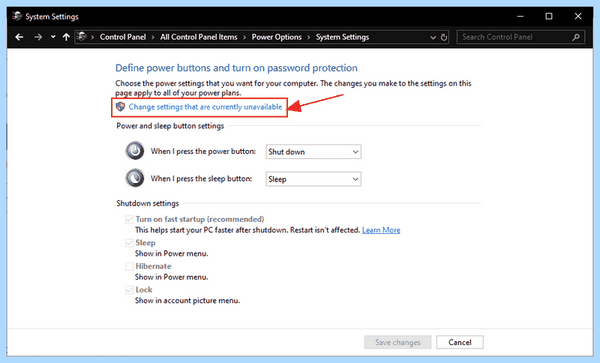Open the power button action dropdown

click(313, 152)
